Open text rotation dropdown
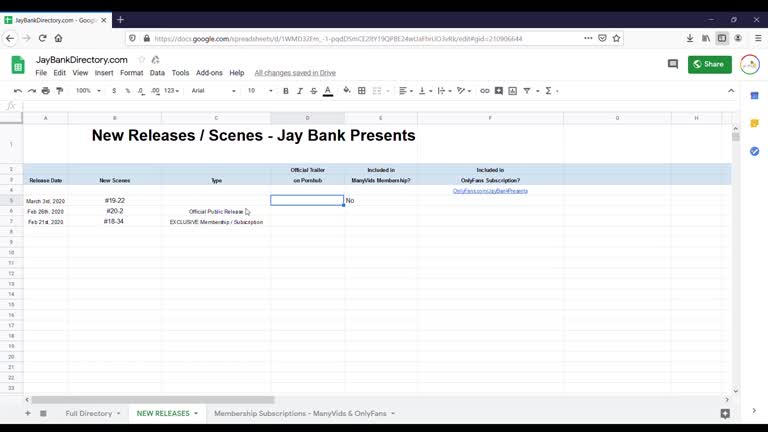 (463, 91)
